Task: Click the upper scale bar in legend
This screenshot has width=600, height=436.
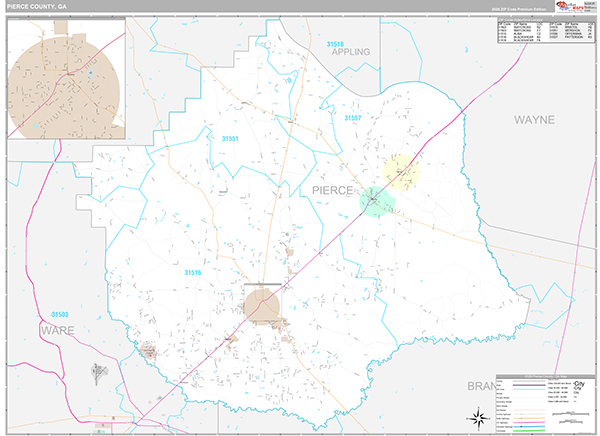Action: (x=571, y=413)
